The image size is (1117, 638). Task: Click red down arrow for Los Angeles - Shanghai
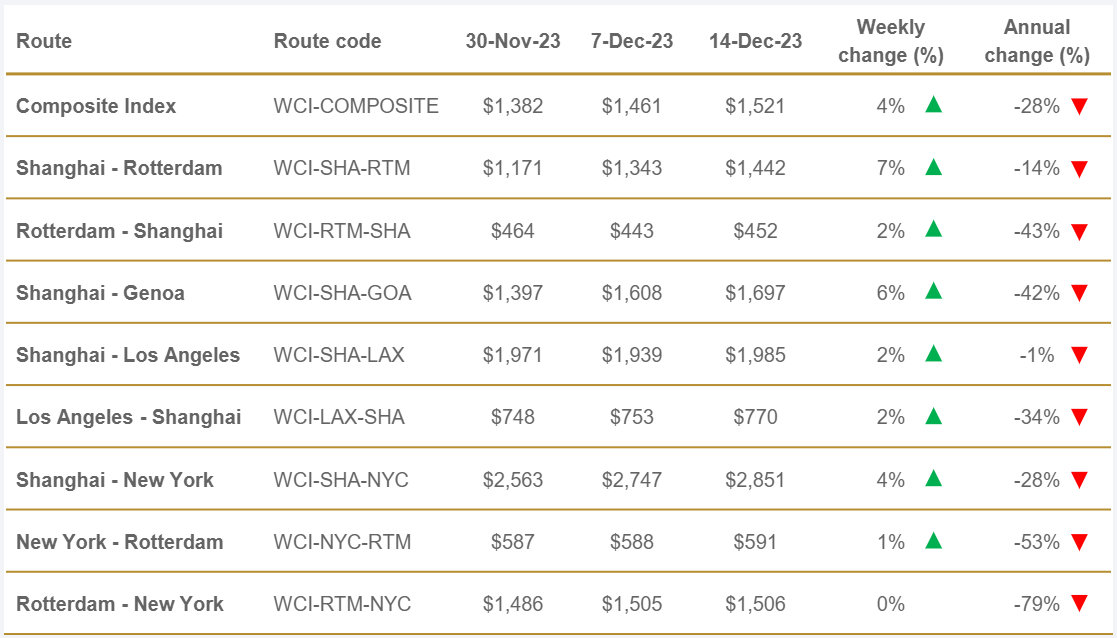pos(1079,418)
